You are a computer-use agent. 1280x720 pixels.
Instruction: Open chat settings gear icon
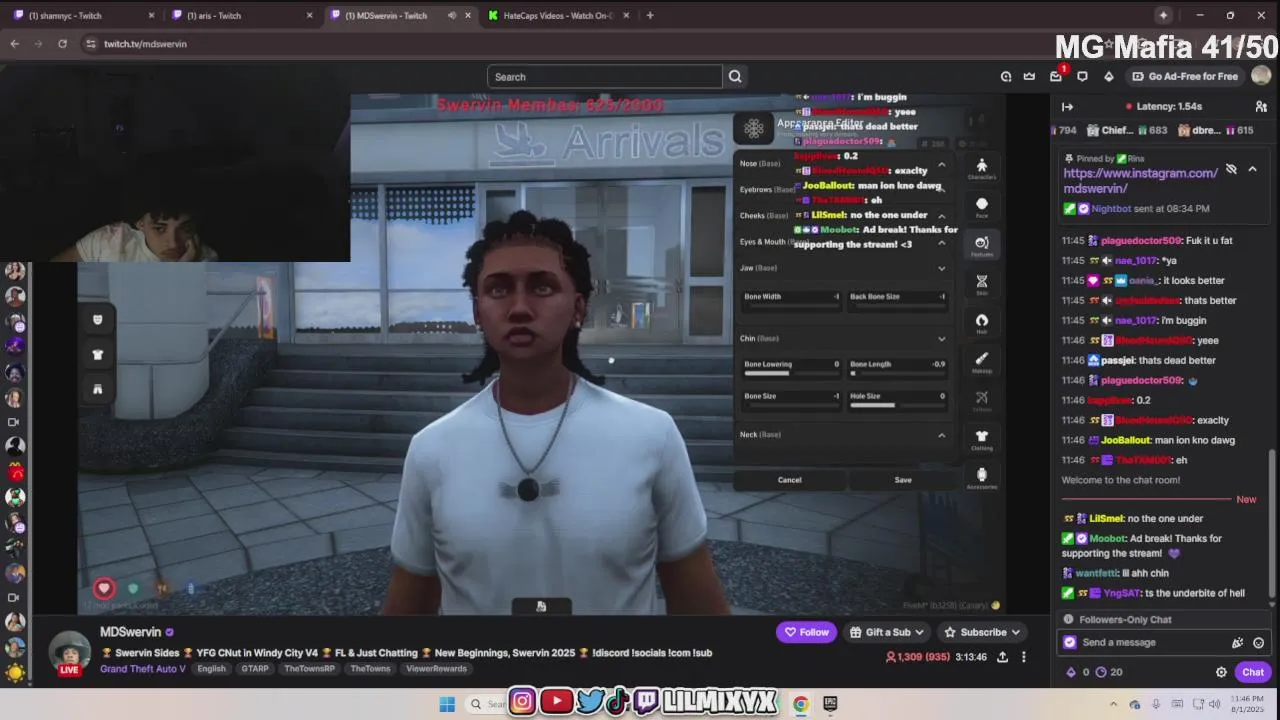tap(1221, 672)
